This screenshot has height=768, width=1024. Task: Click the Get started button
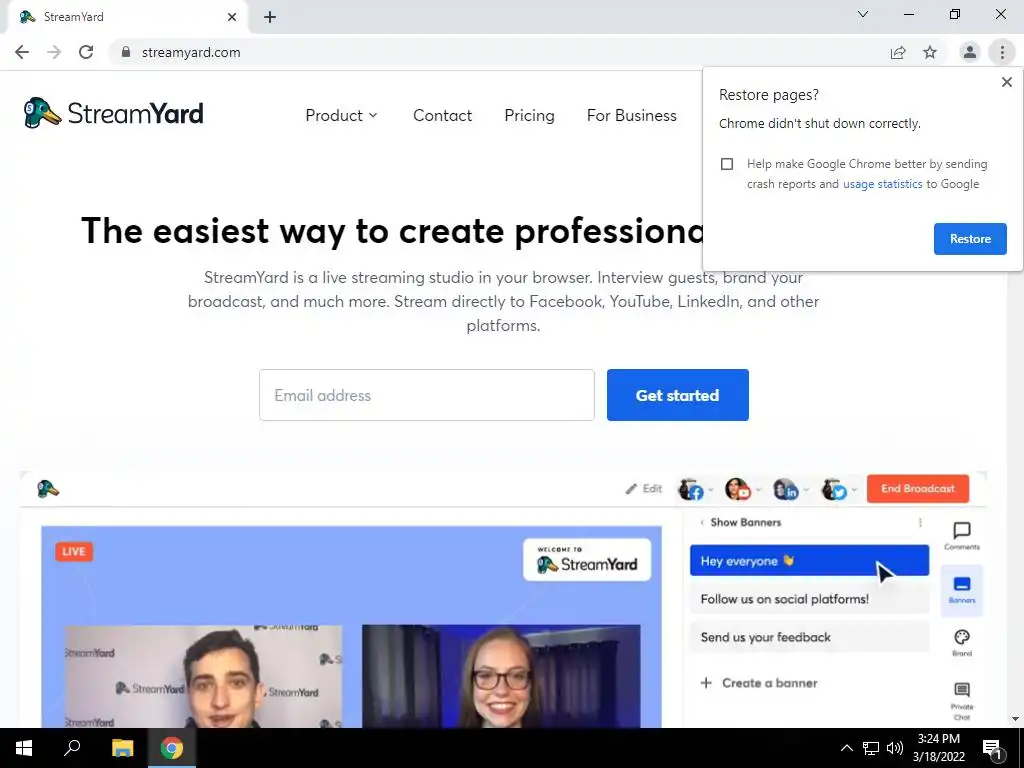[677, 395]
